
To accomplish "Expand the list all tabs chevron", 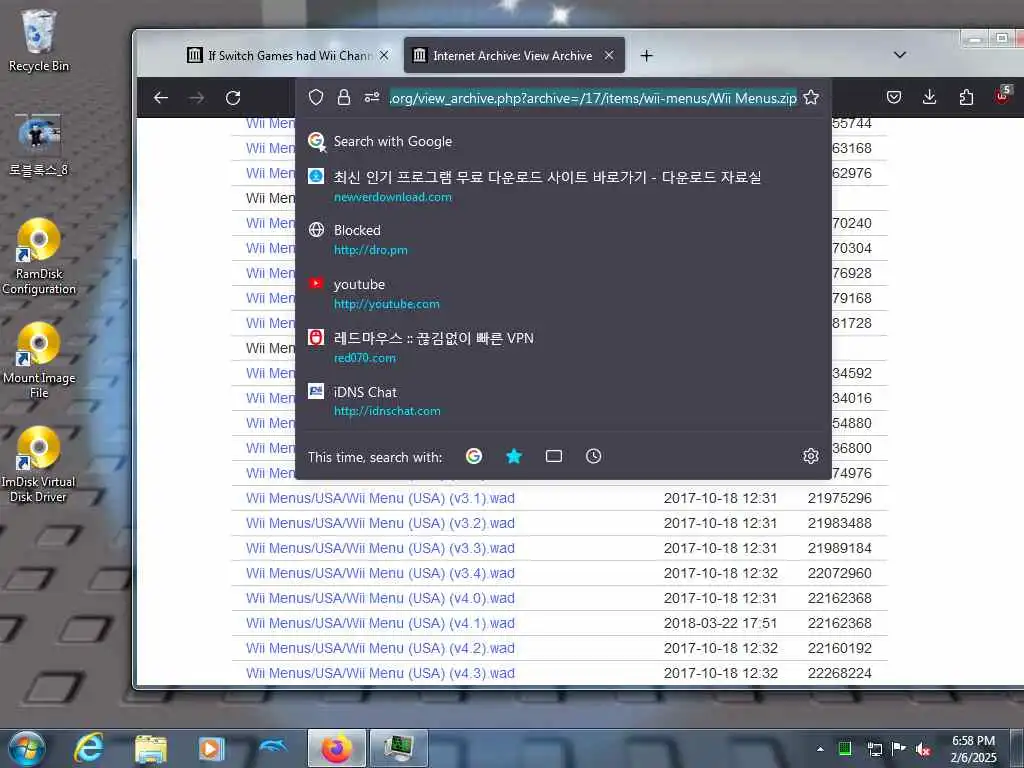I will click(900, 55).
